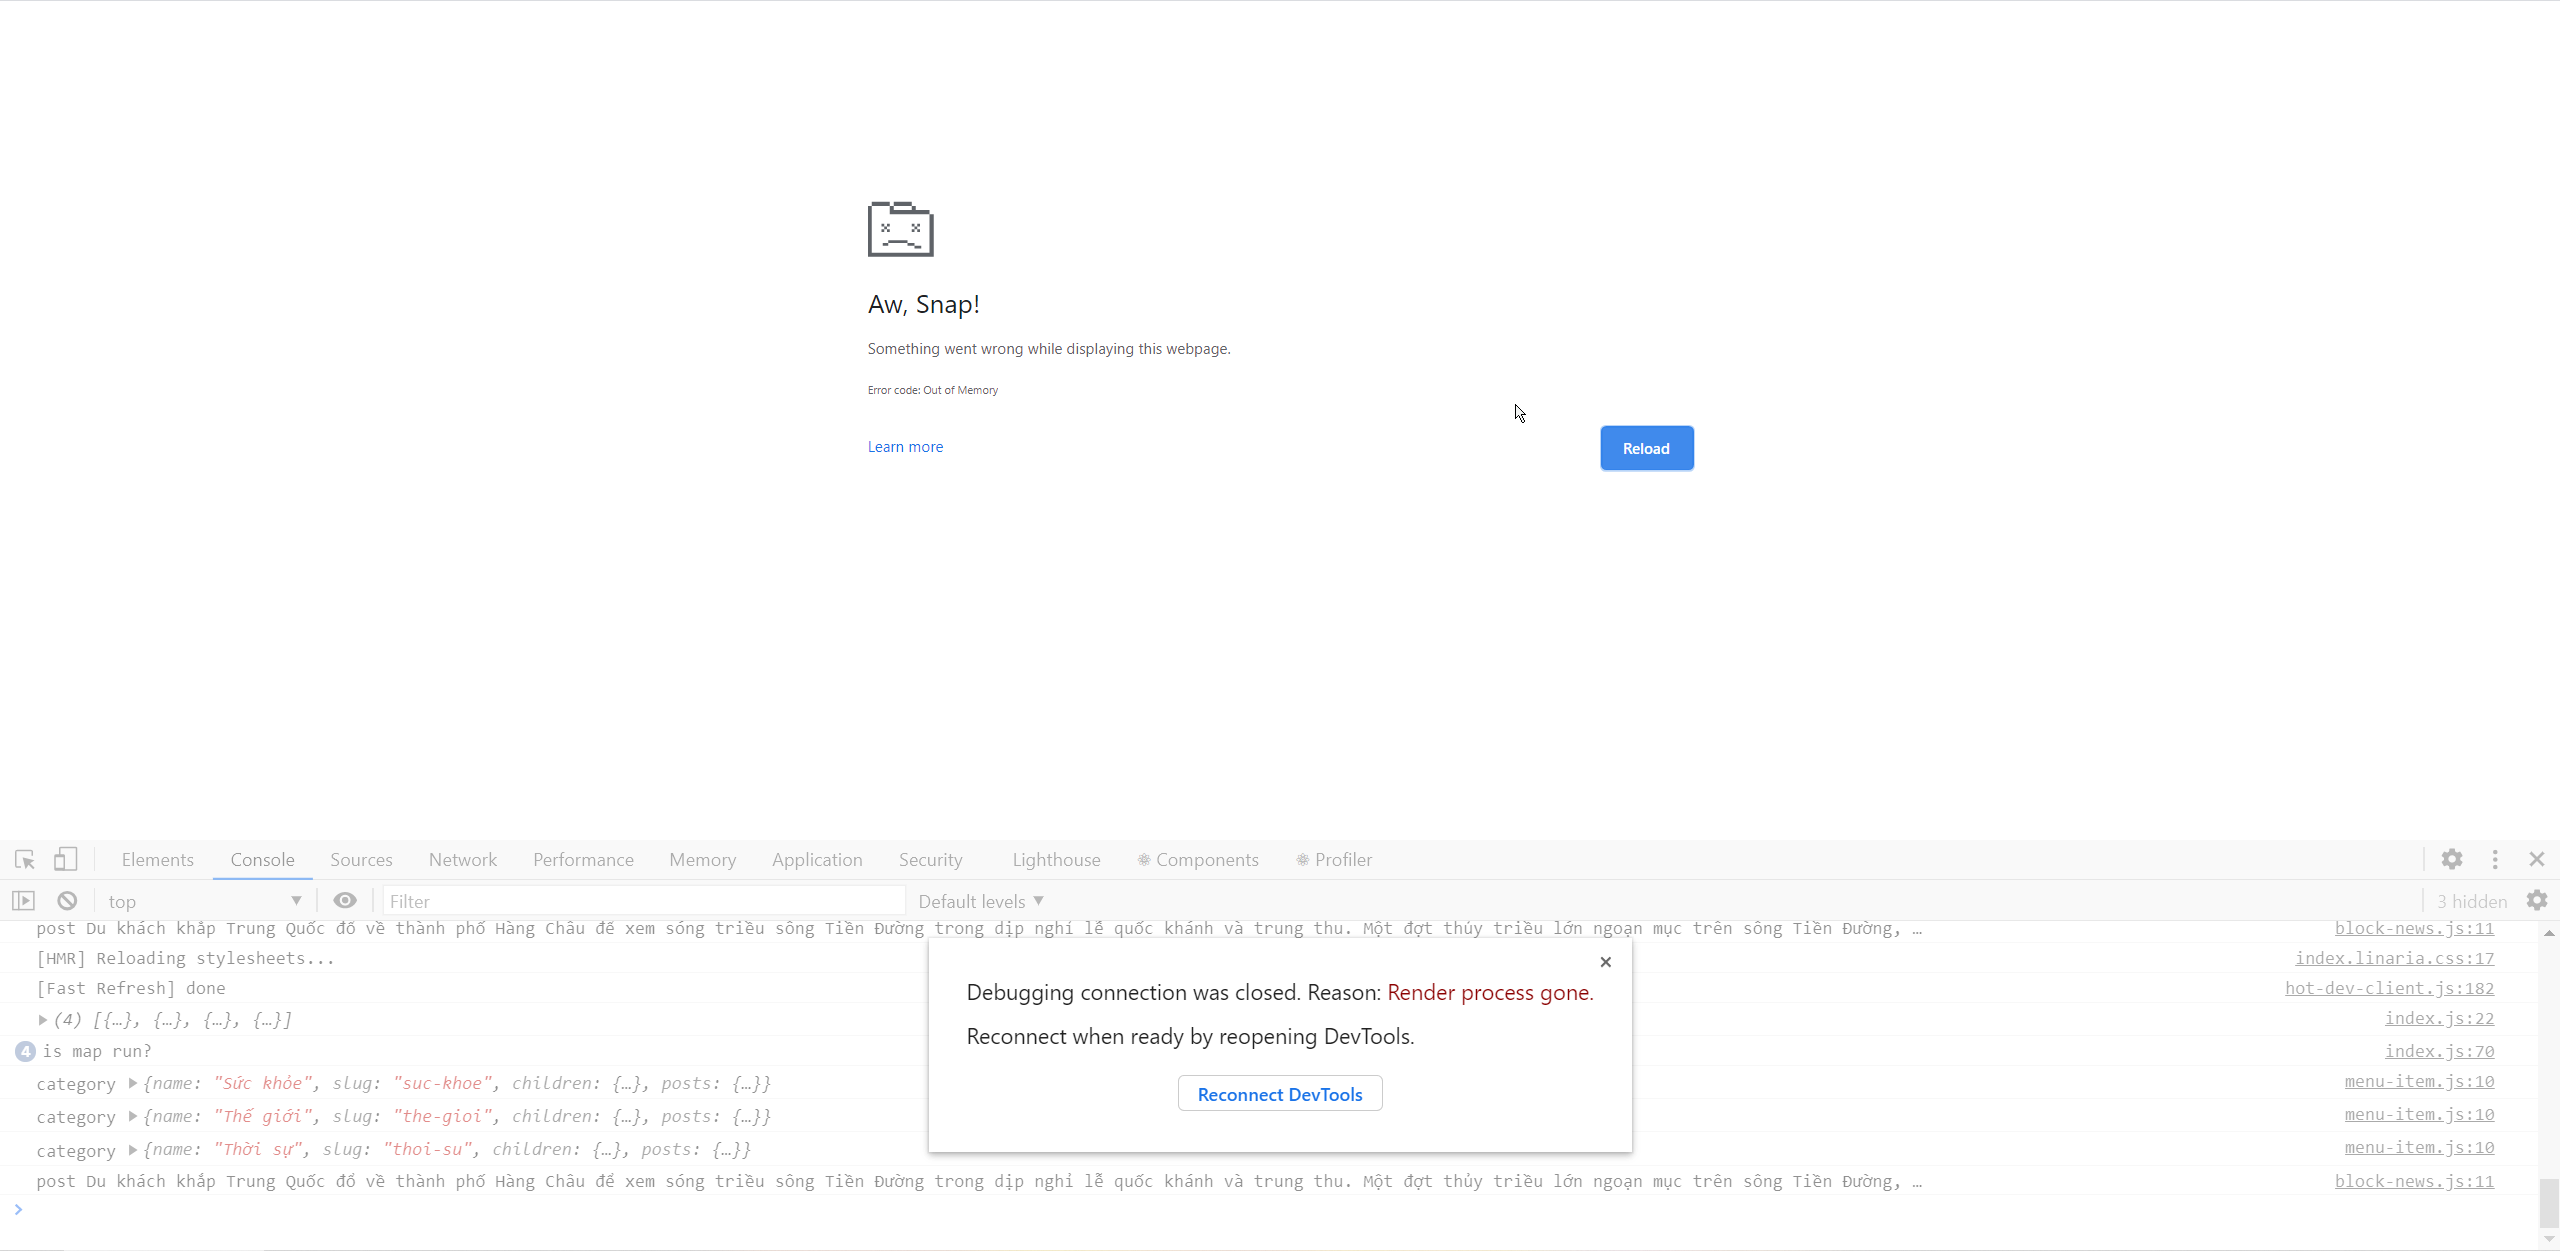The width and height of the screenshot is (2560, 1251).
Task: Click the console scrollbar up arrow
Action: click(2549, 932)
